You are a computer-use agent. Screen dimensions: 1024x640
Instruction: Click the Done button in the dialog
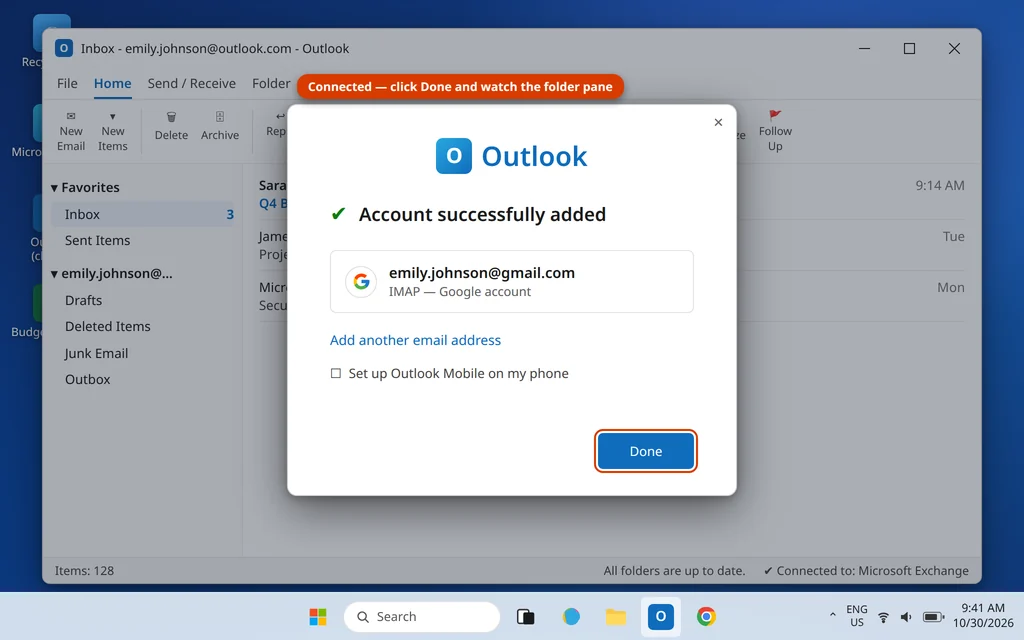pyautogui.click(x=645, y=451)
